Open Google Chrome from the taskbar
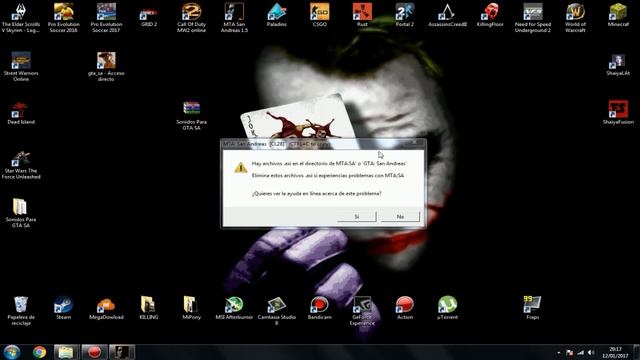 40,352
